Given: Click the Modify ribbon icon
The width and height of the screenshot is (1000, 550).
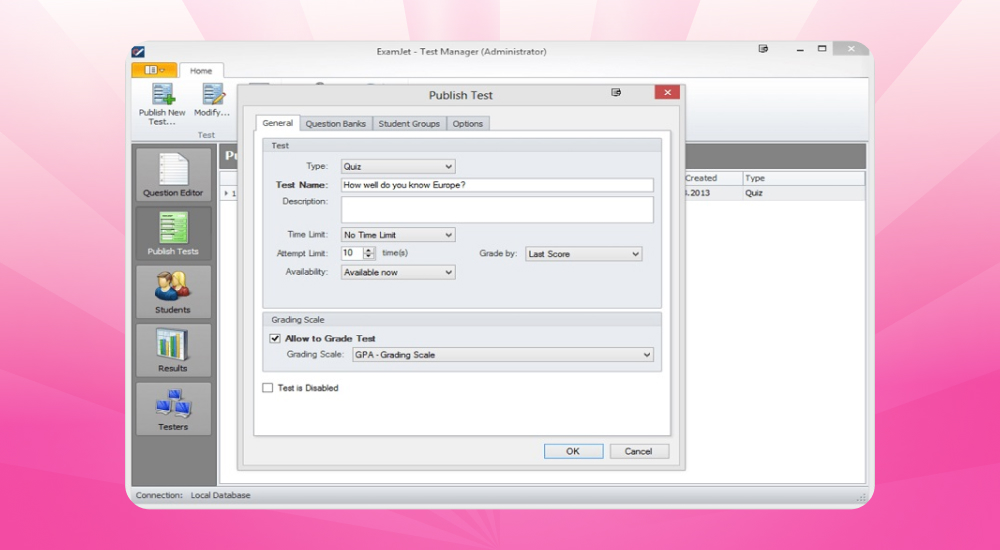Looking at the screenshot, I should [x=213, y=96].
